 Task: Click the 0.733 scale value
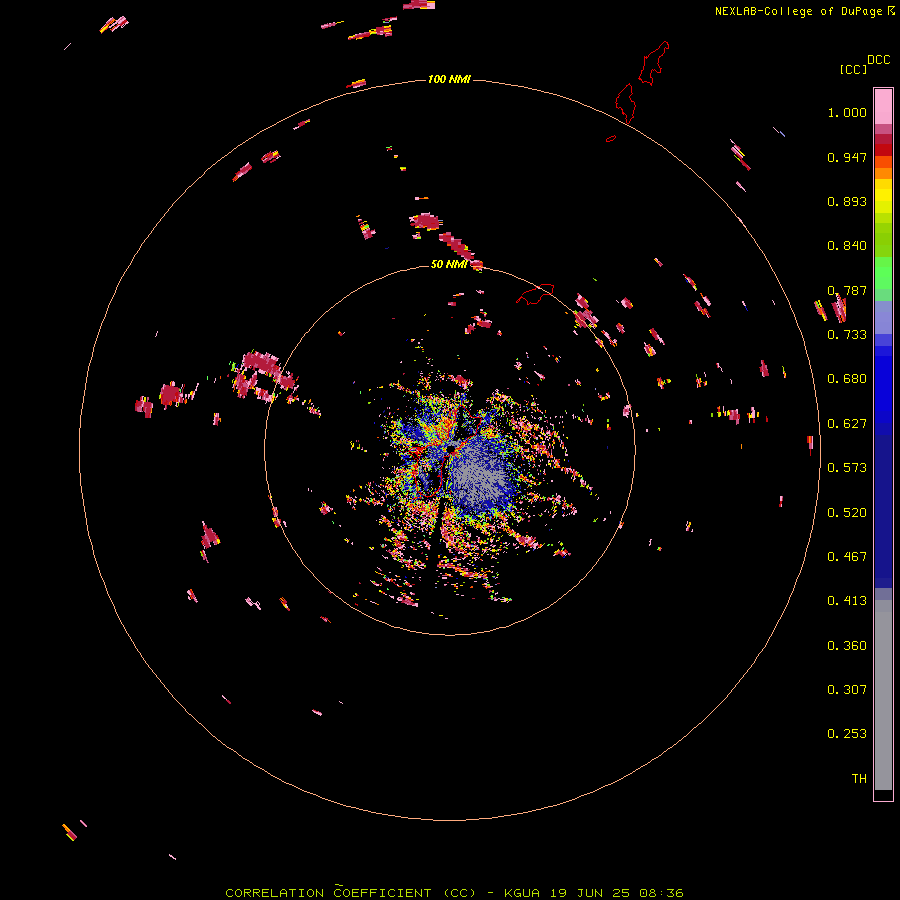click(847, 335)
